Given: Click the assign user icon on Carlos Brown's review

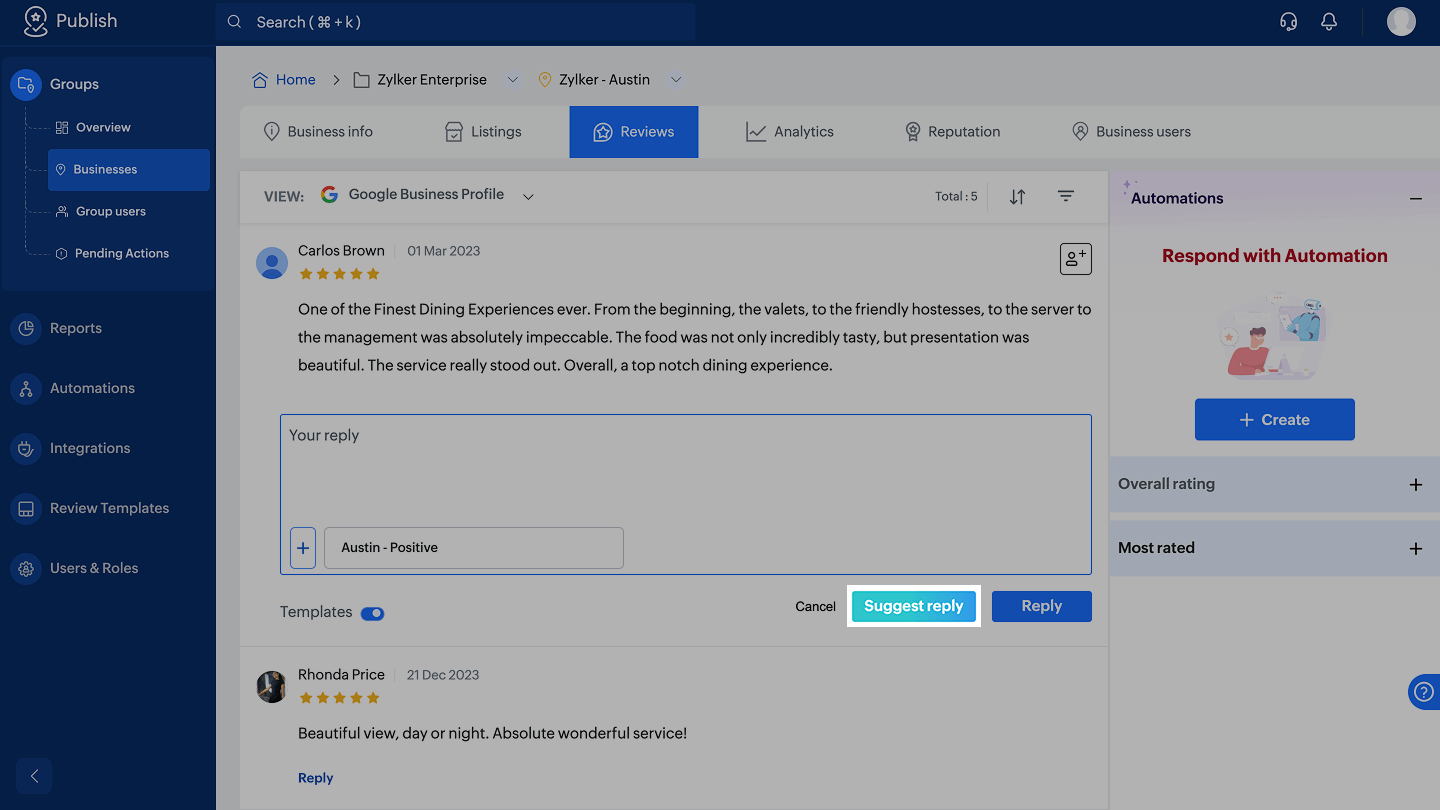Looking at the screenshot, I should coord(1075,259).
